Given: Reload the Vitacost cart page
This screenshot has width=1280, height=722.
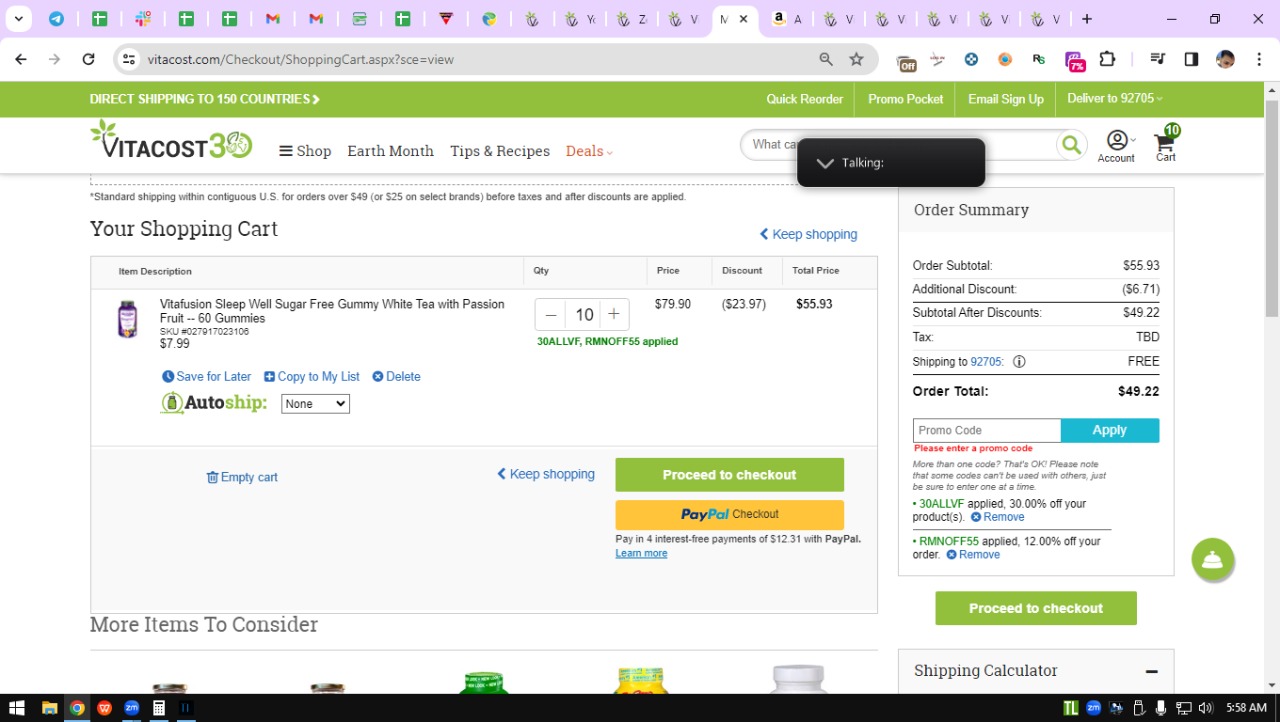Looking at the screenshot, I should 88,59.
